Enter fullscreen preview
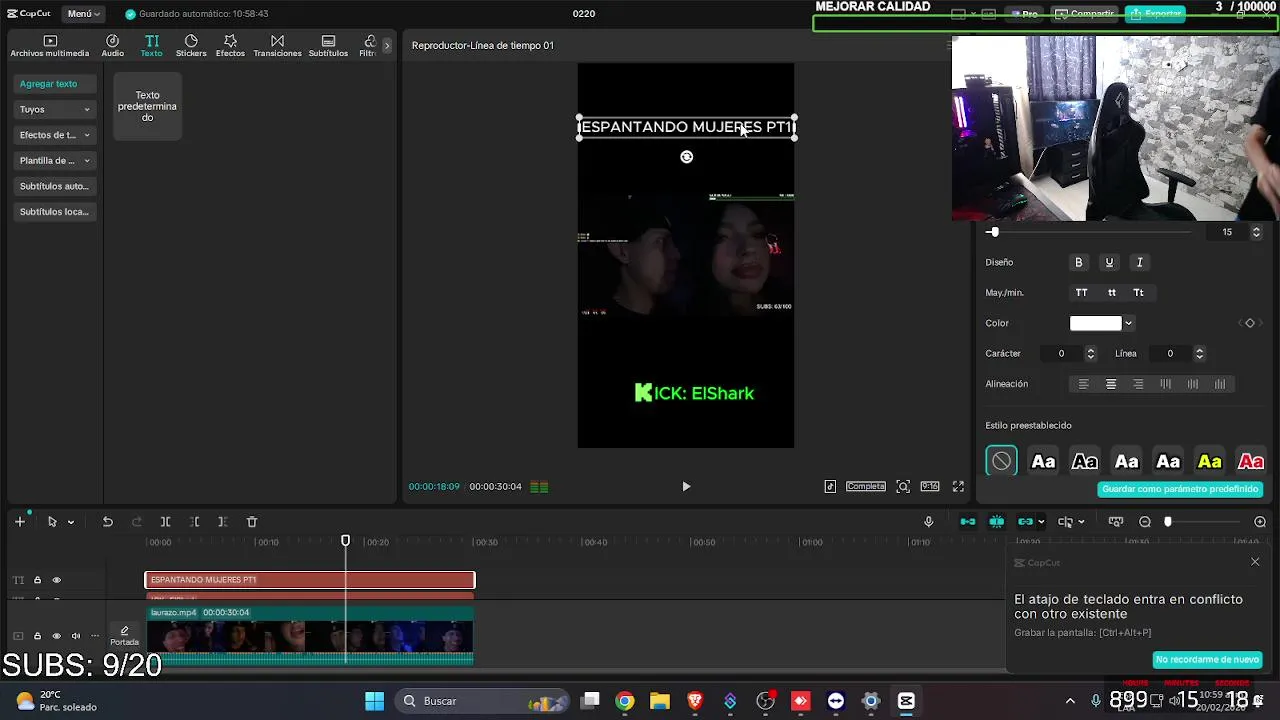The image size is (1280, 720). pyautogui.click(x=958, y=487)
